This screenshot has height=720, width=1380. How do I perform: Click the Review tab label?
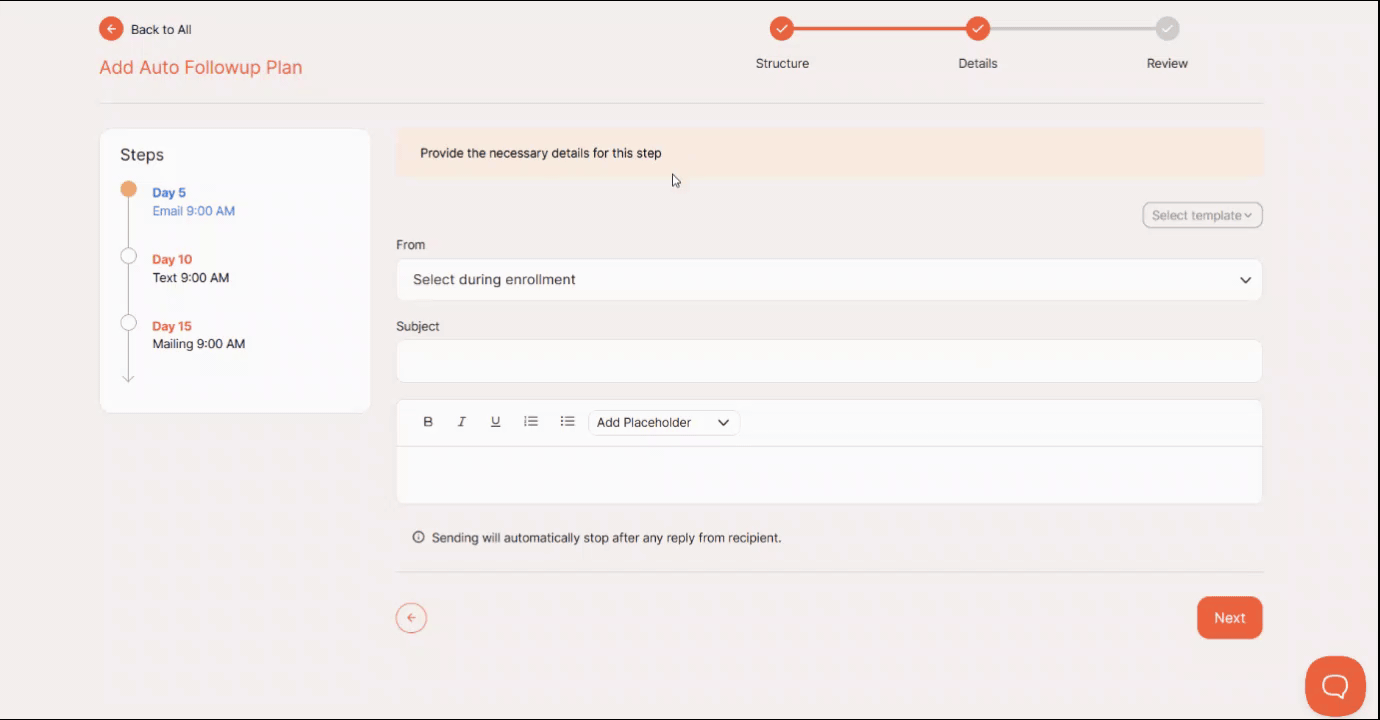(1167, 63)
